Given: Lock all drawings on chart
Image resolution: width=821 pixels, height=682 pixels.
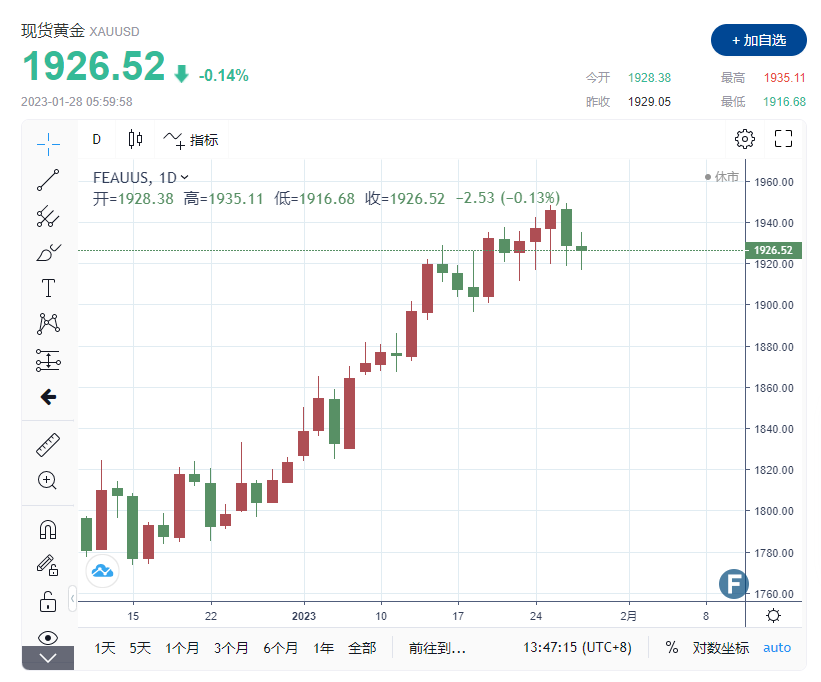Looking at the screenshot, I should 47,601.
